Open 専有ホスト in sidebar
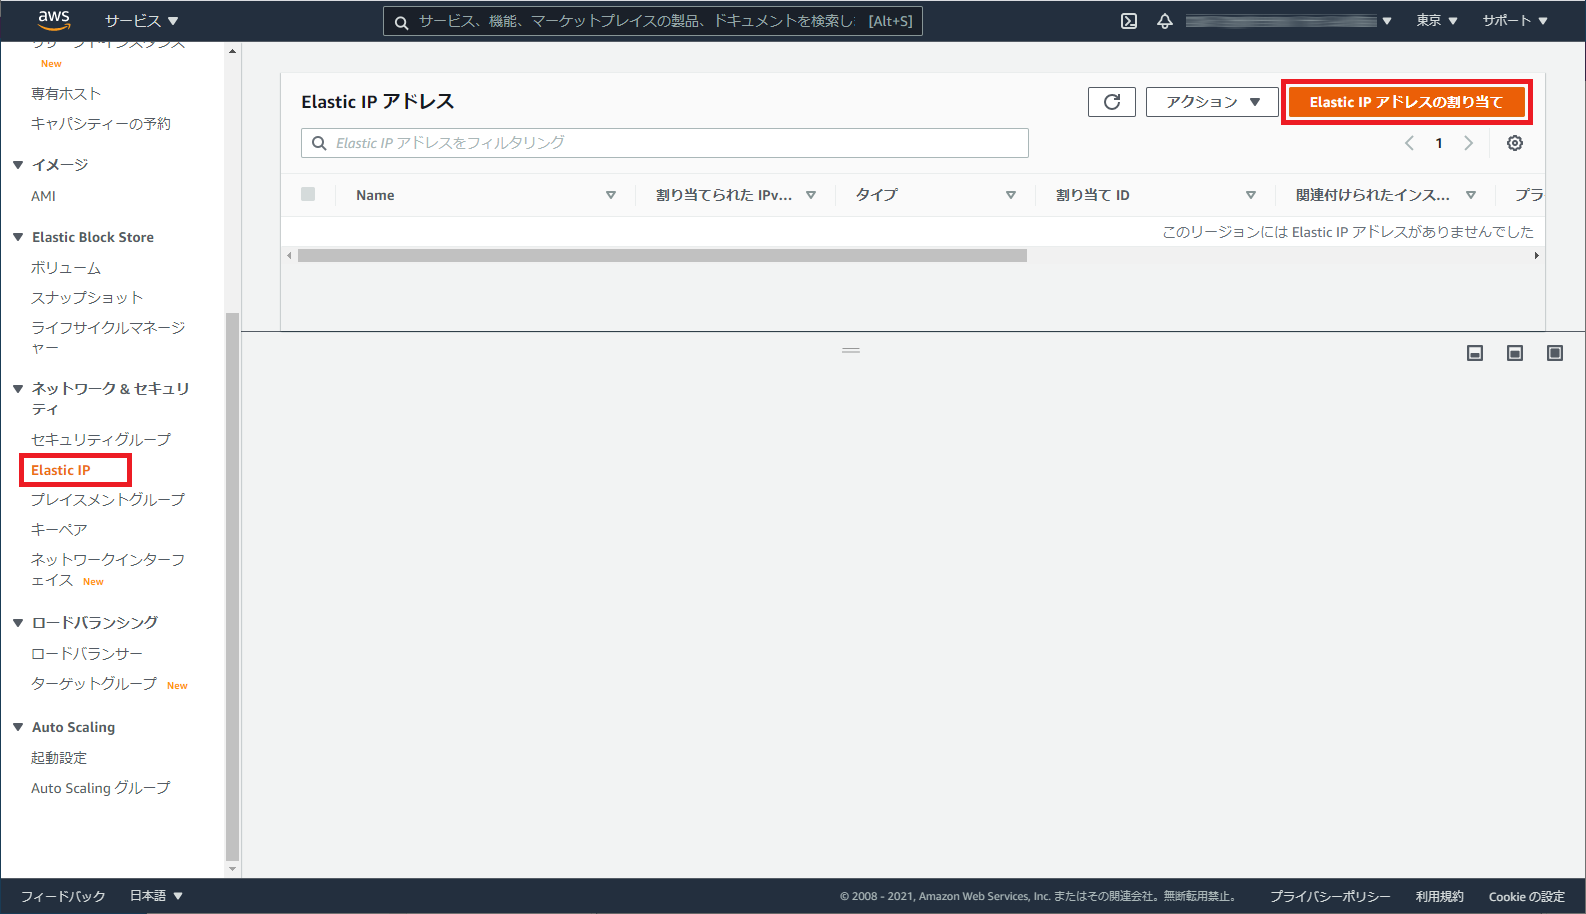This screenshot has height=914, width=1586. point(66,94)
